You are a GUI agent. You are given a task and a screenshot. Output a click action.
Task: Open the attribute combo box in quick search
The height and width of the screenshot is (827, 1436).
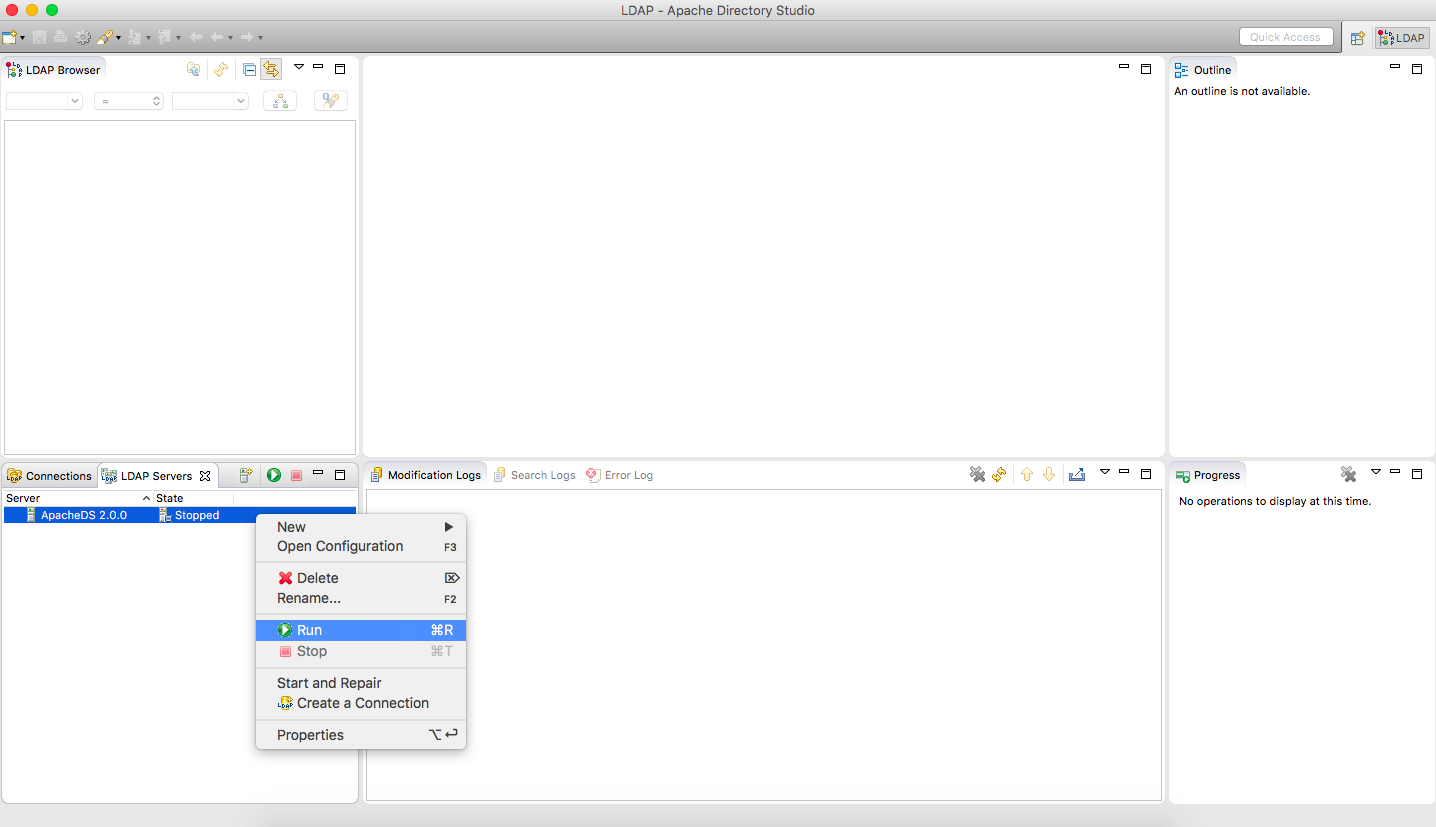pos(44,101)
